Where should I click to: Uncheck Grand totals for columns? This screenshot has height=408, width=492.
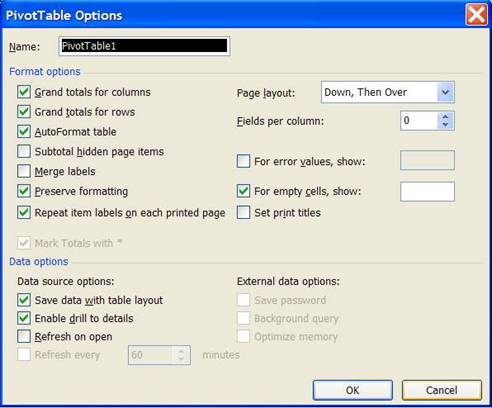click(24, 92)
